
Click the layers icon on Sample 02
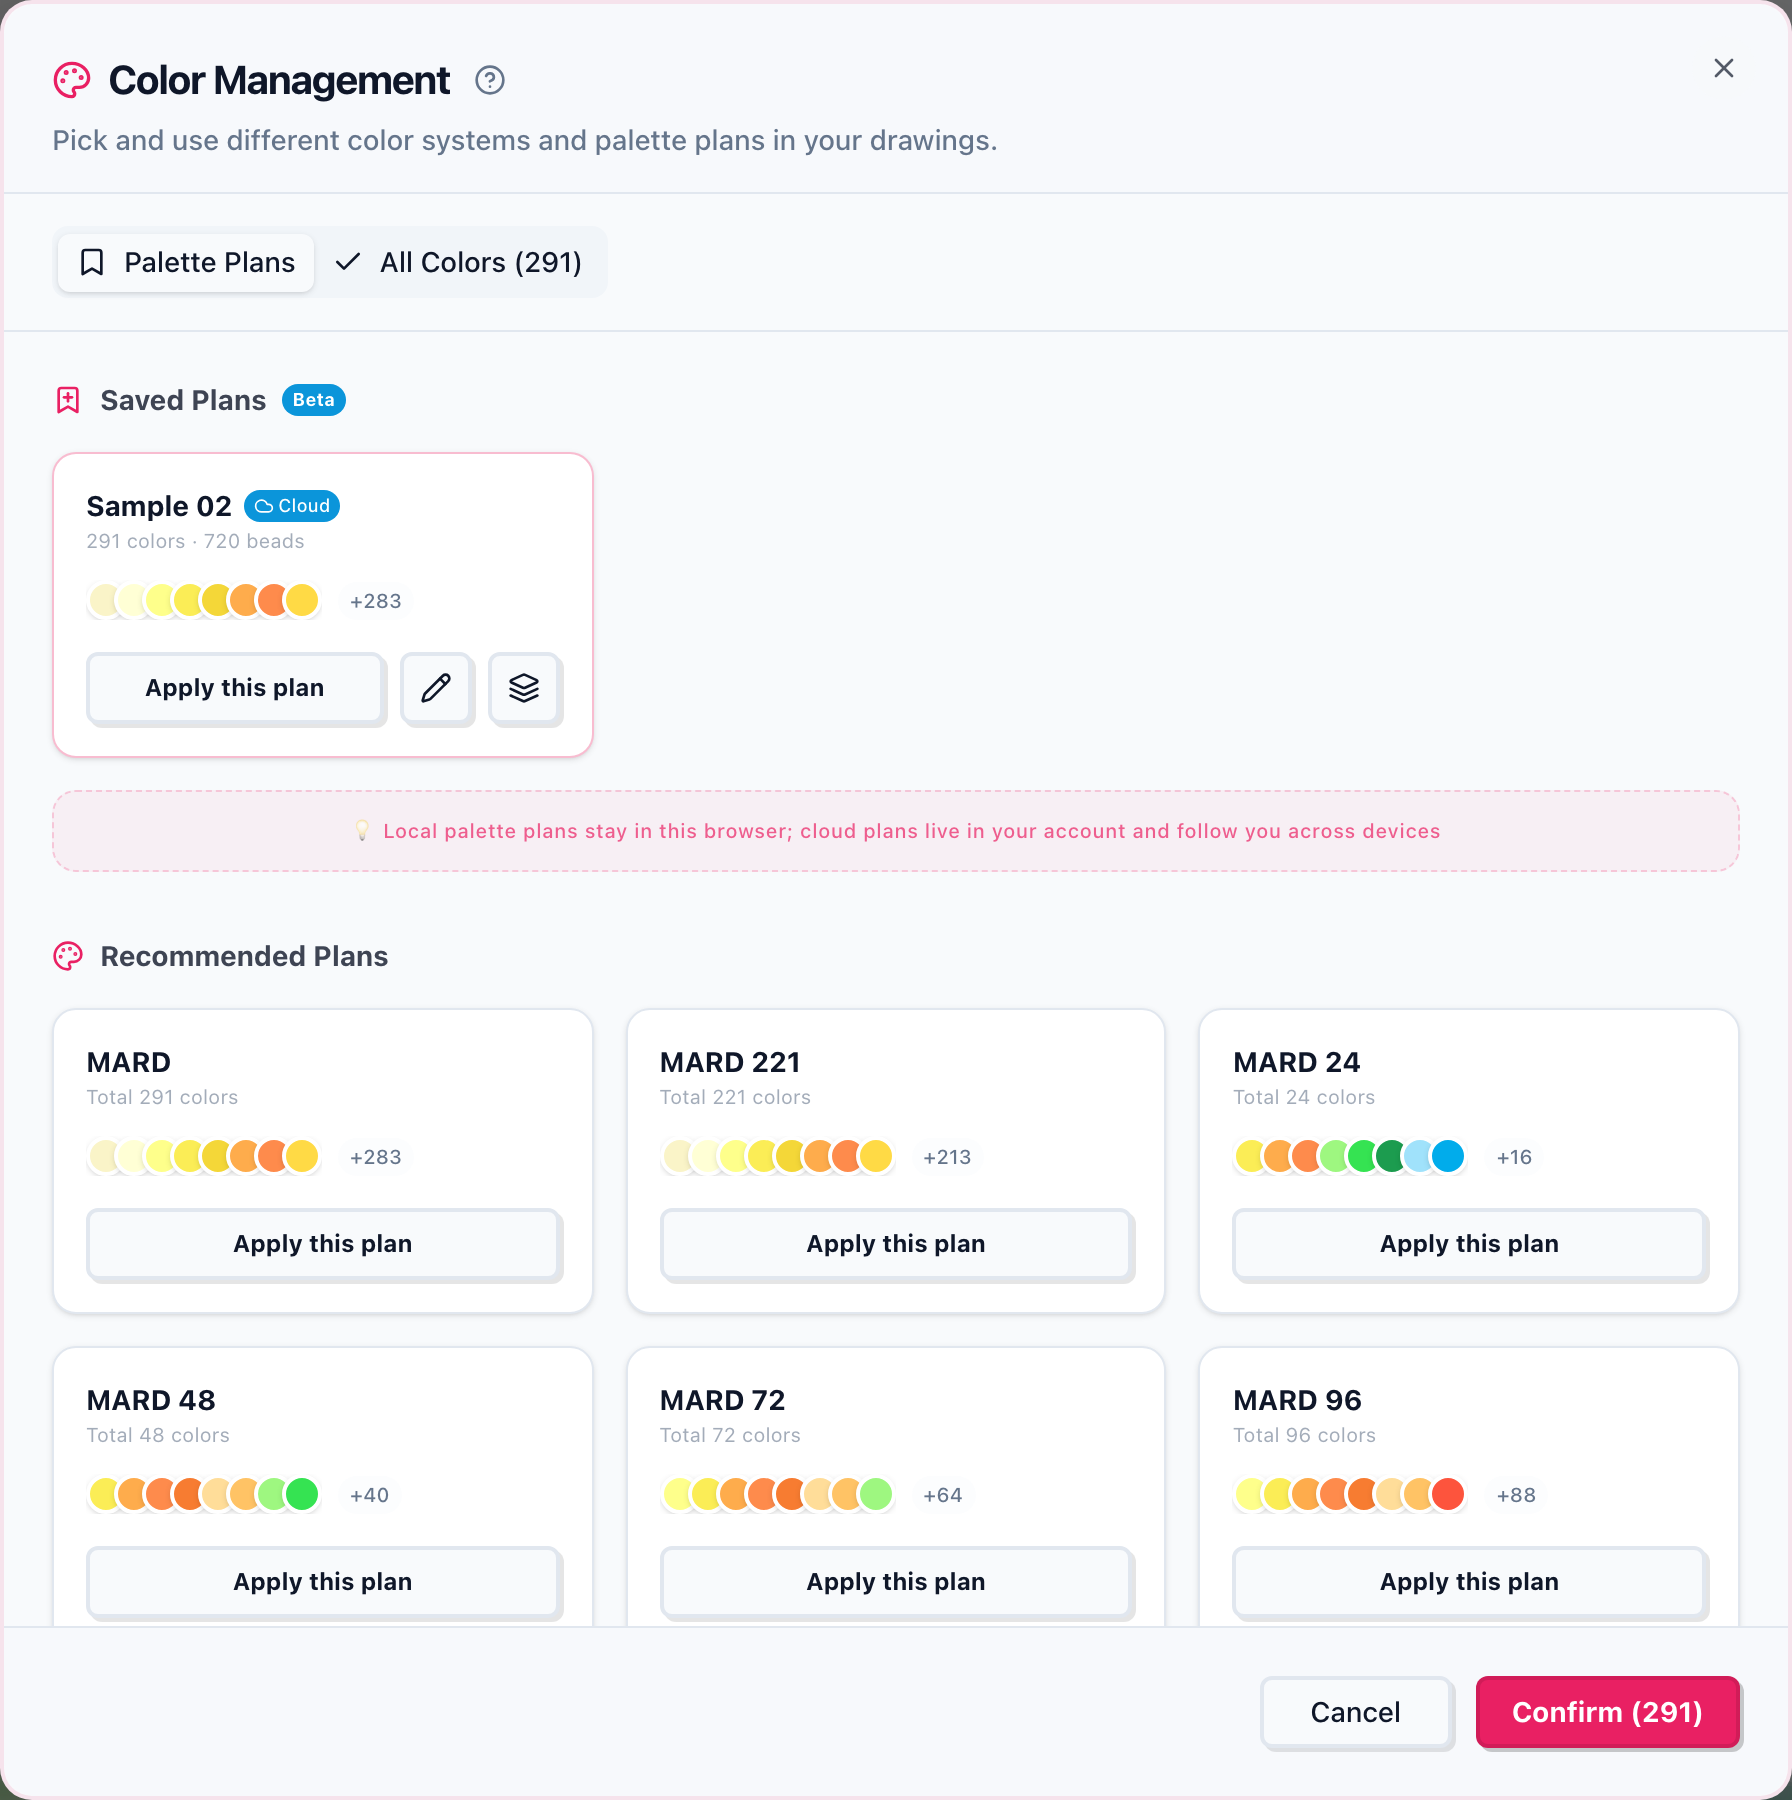[524, 688]
